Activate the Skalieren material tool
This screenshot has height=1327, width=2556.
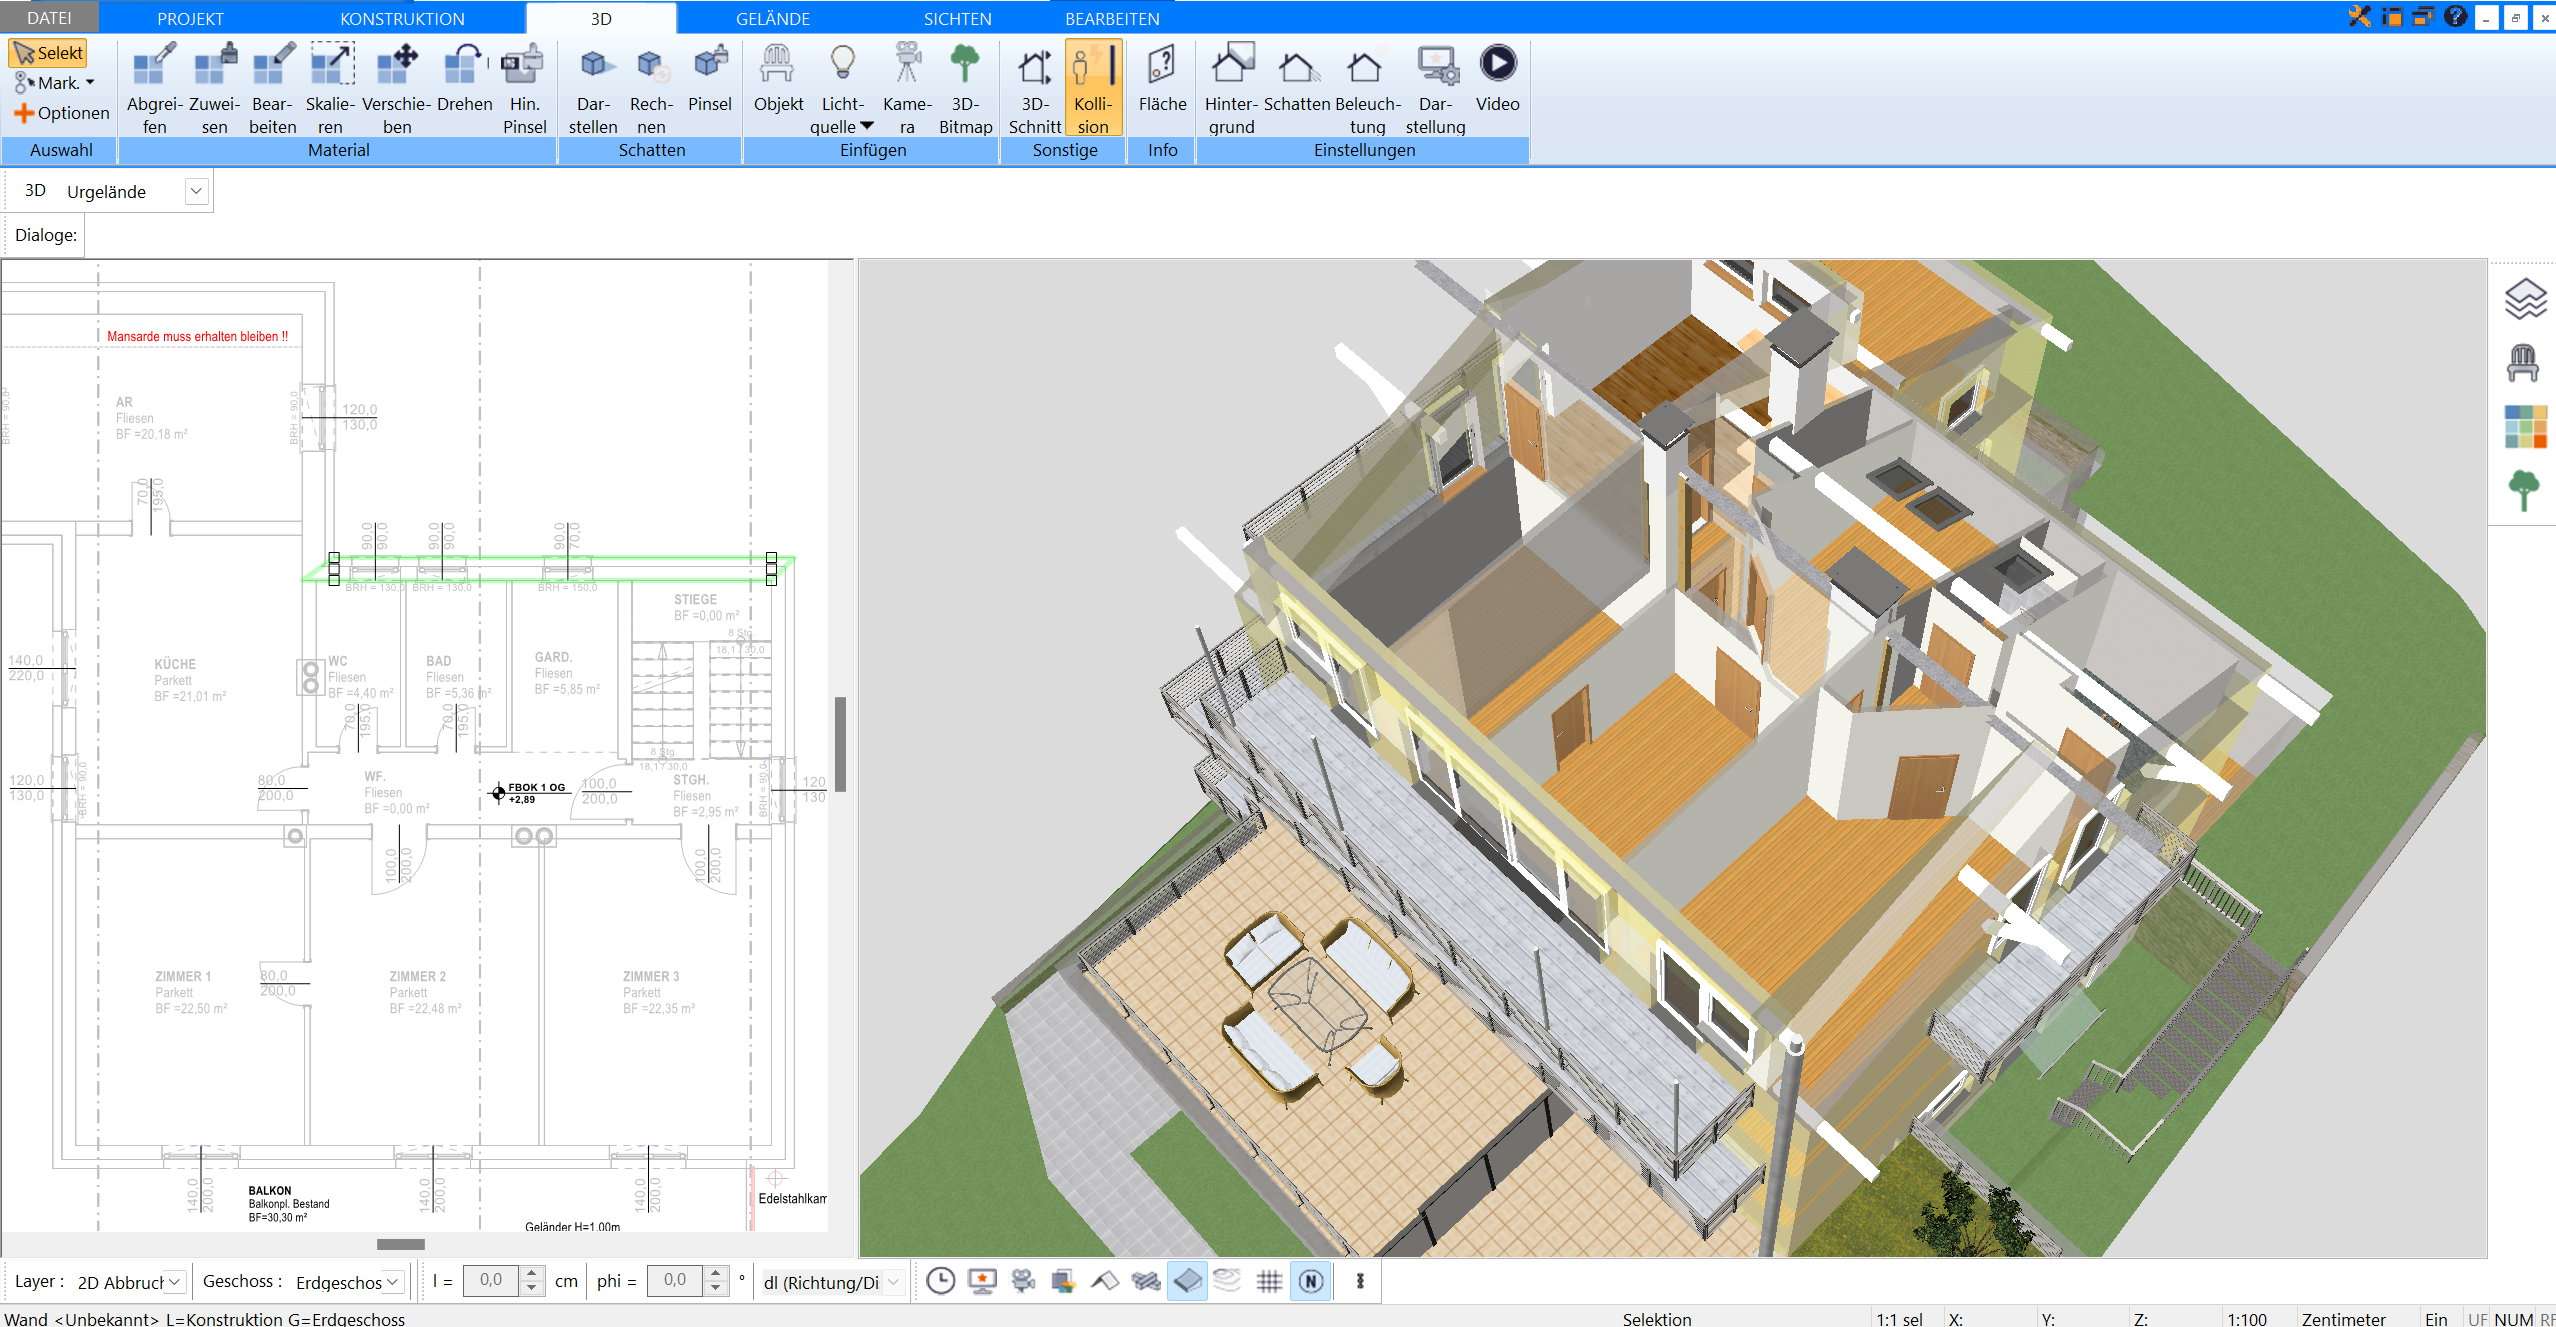(330, 88)
